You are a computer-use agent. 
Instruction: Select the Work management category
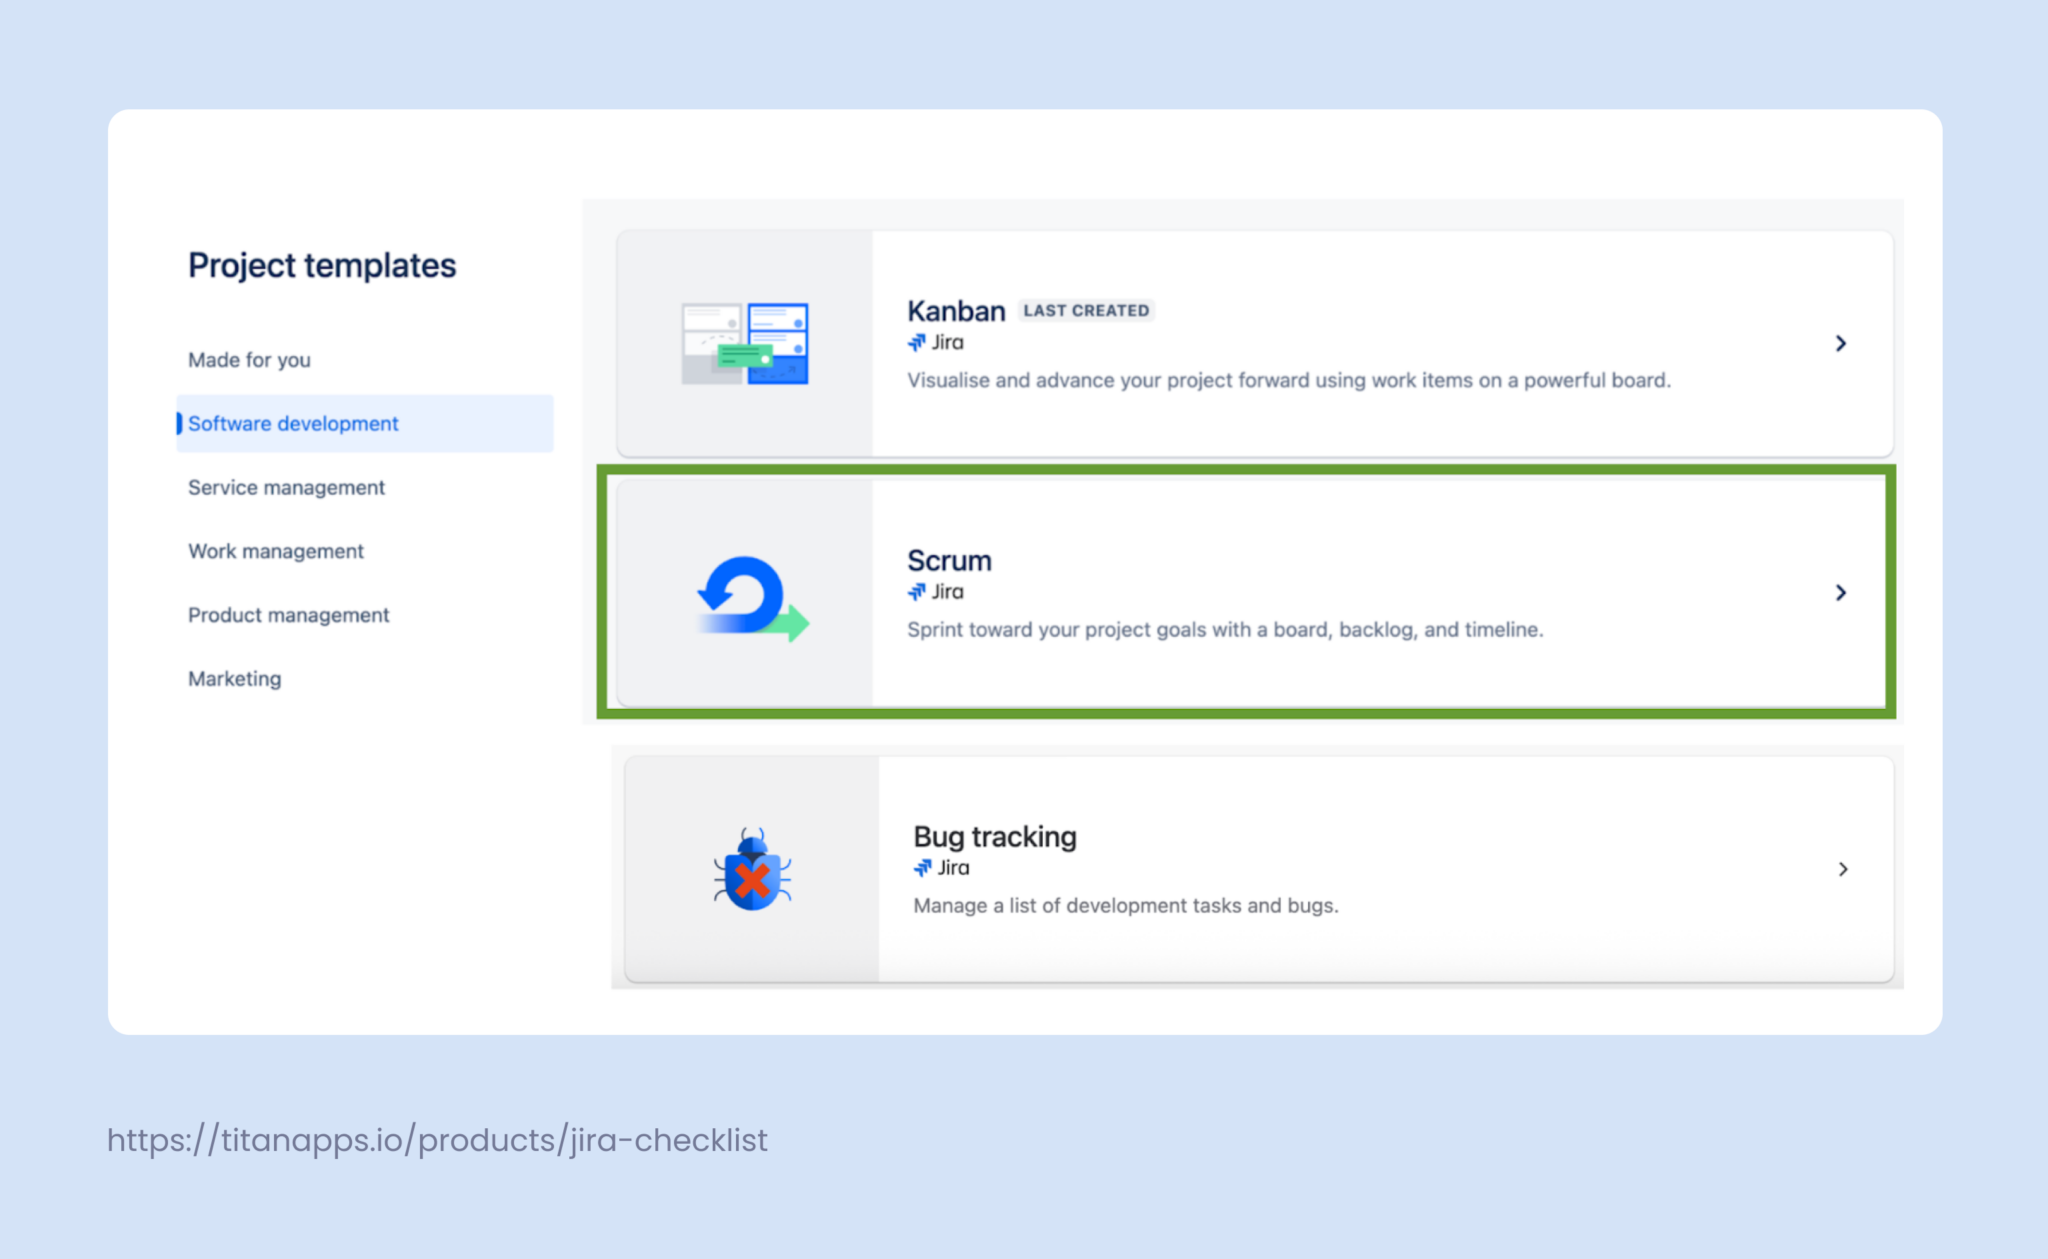[275, 551]
